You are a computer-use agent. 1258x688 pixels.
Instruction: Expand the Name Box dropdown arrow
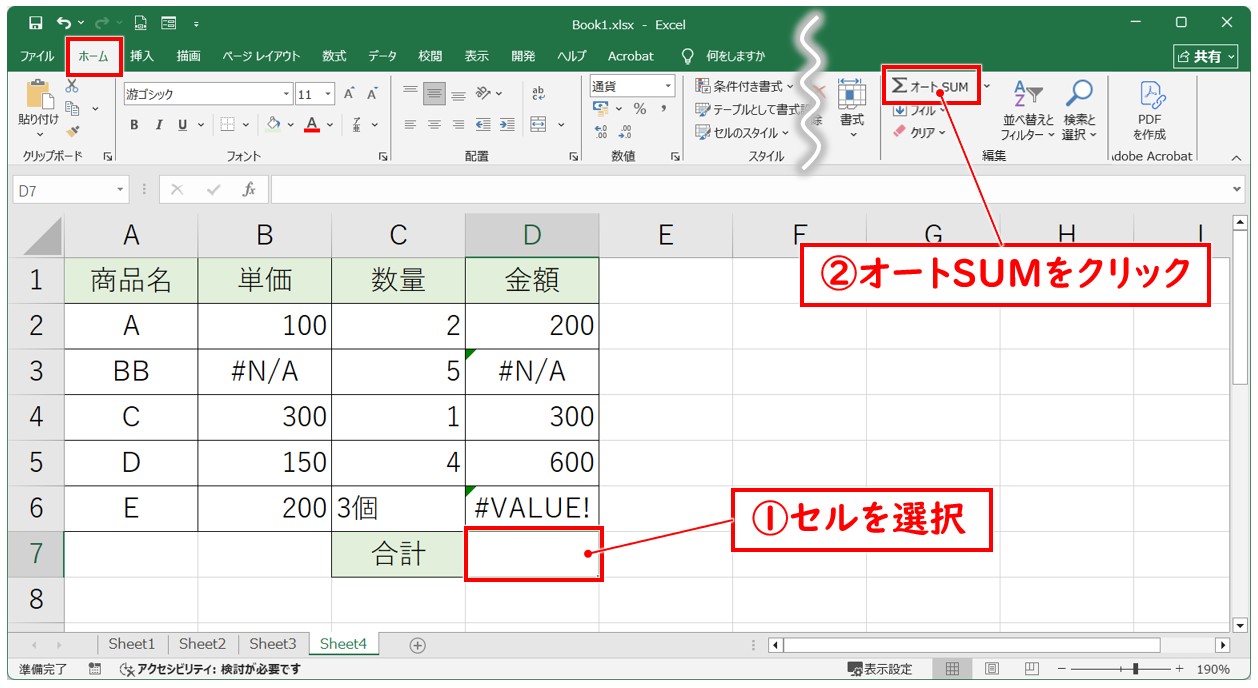[x=121, y=189]
